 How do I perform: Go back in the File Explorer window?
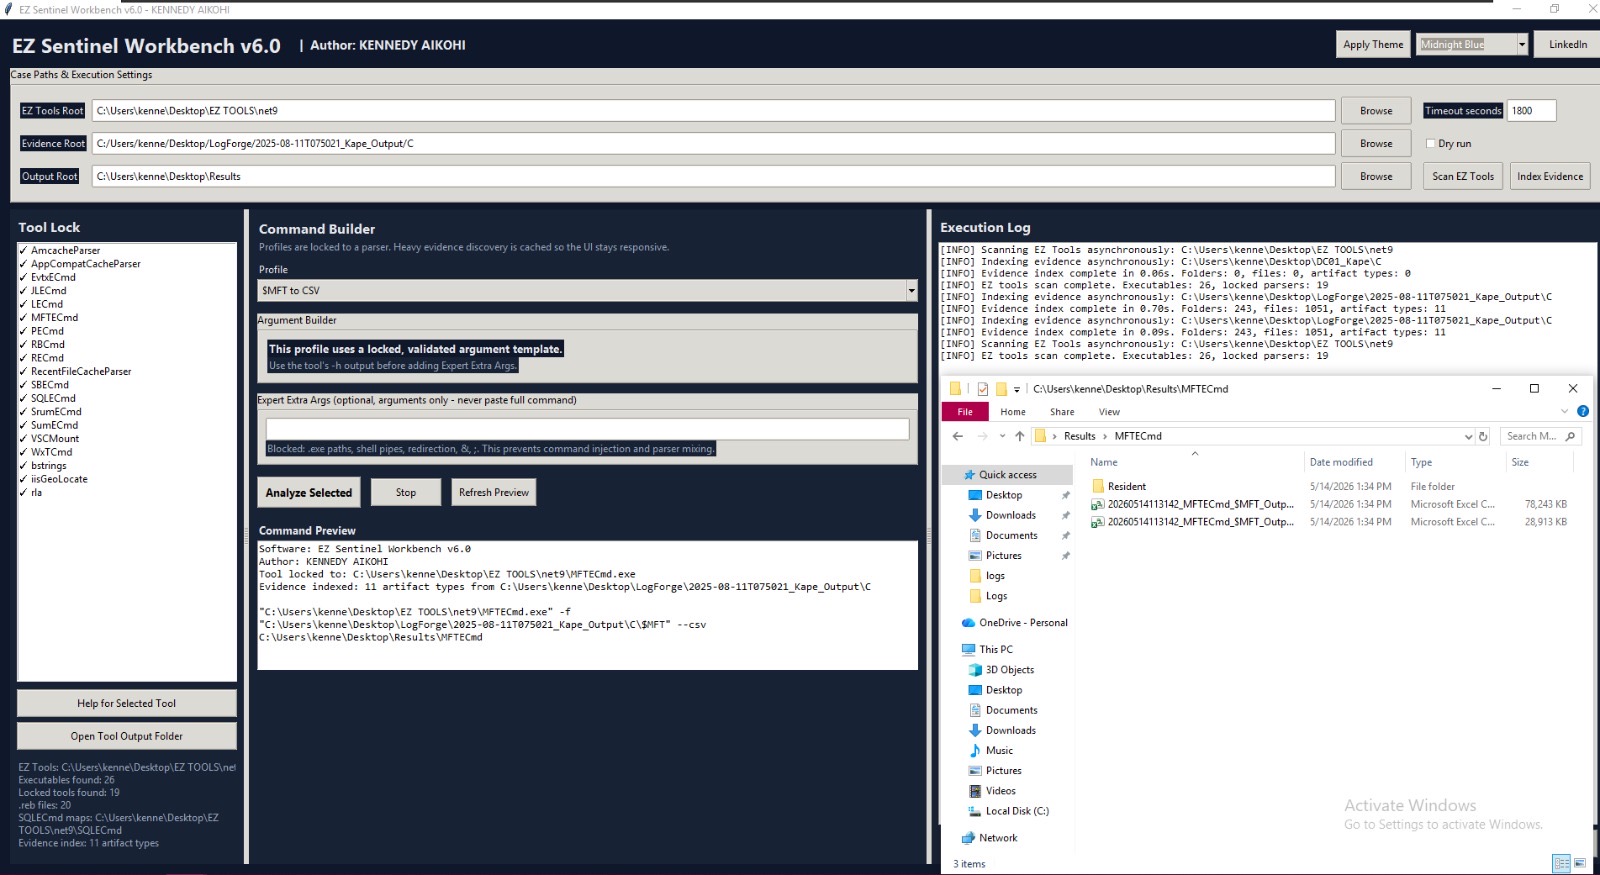(x=958, y=436)
